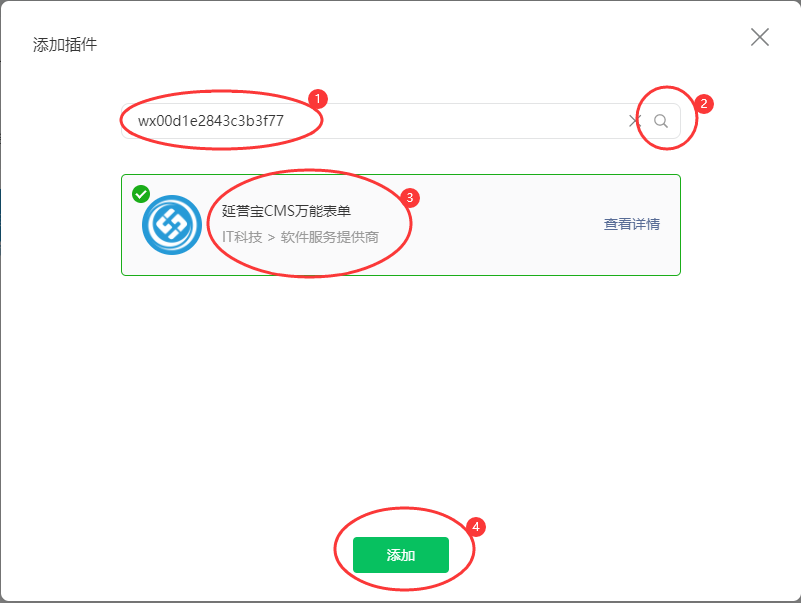
Task: Open the 查看详情 link
Action: 631,224
